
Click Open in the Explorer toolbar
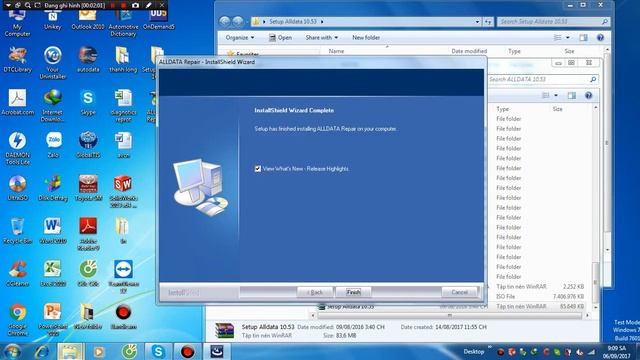280,38
